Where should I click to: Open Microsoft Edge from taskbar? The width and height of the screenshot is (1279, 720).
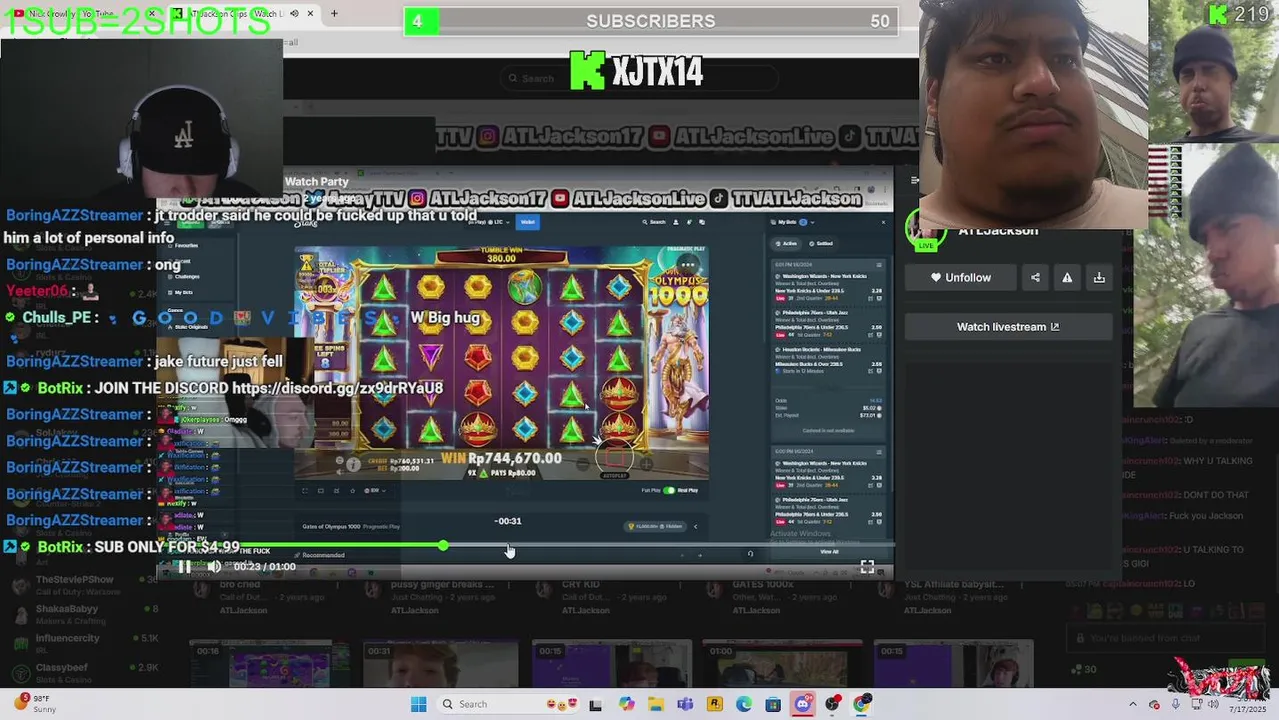tap(744, 704)
